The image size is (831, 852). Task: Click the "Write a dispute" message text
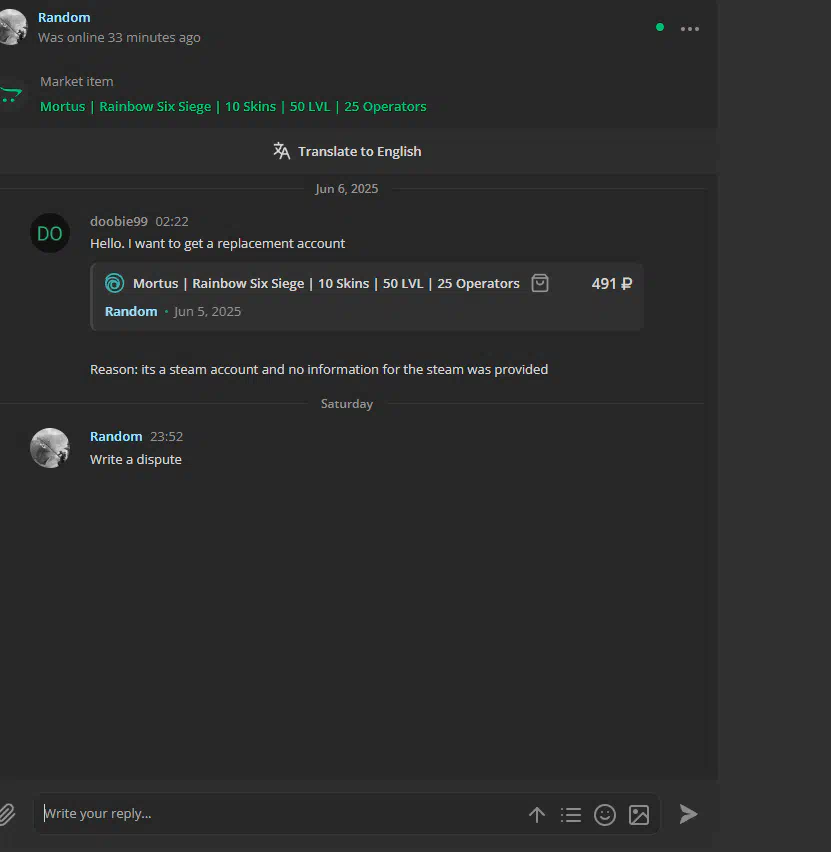pyautogui.click(x=136, y=459)
